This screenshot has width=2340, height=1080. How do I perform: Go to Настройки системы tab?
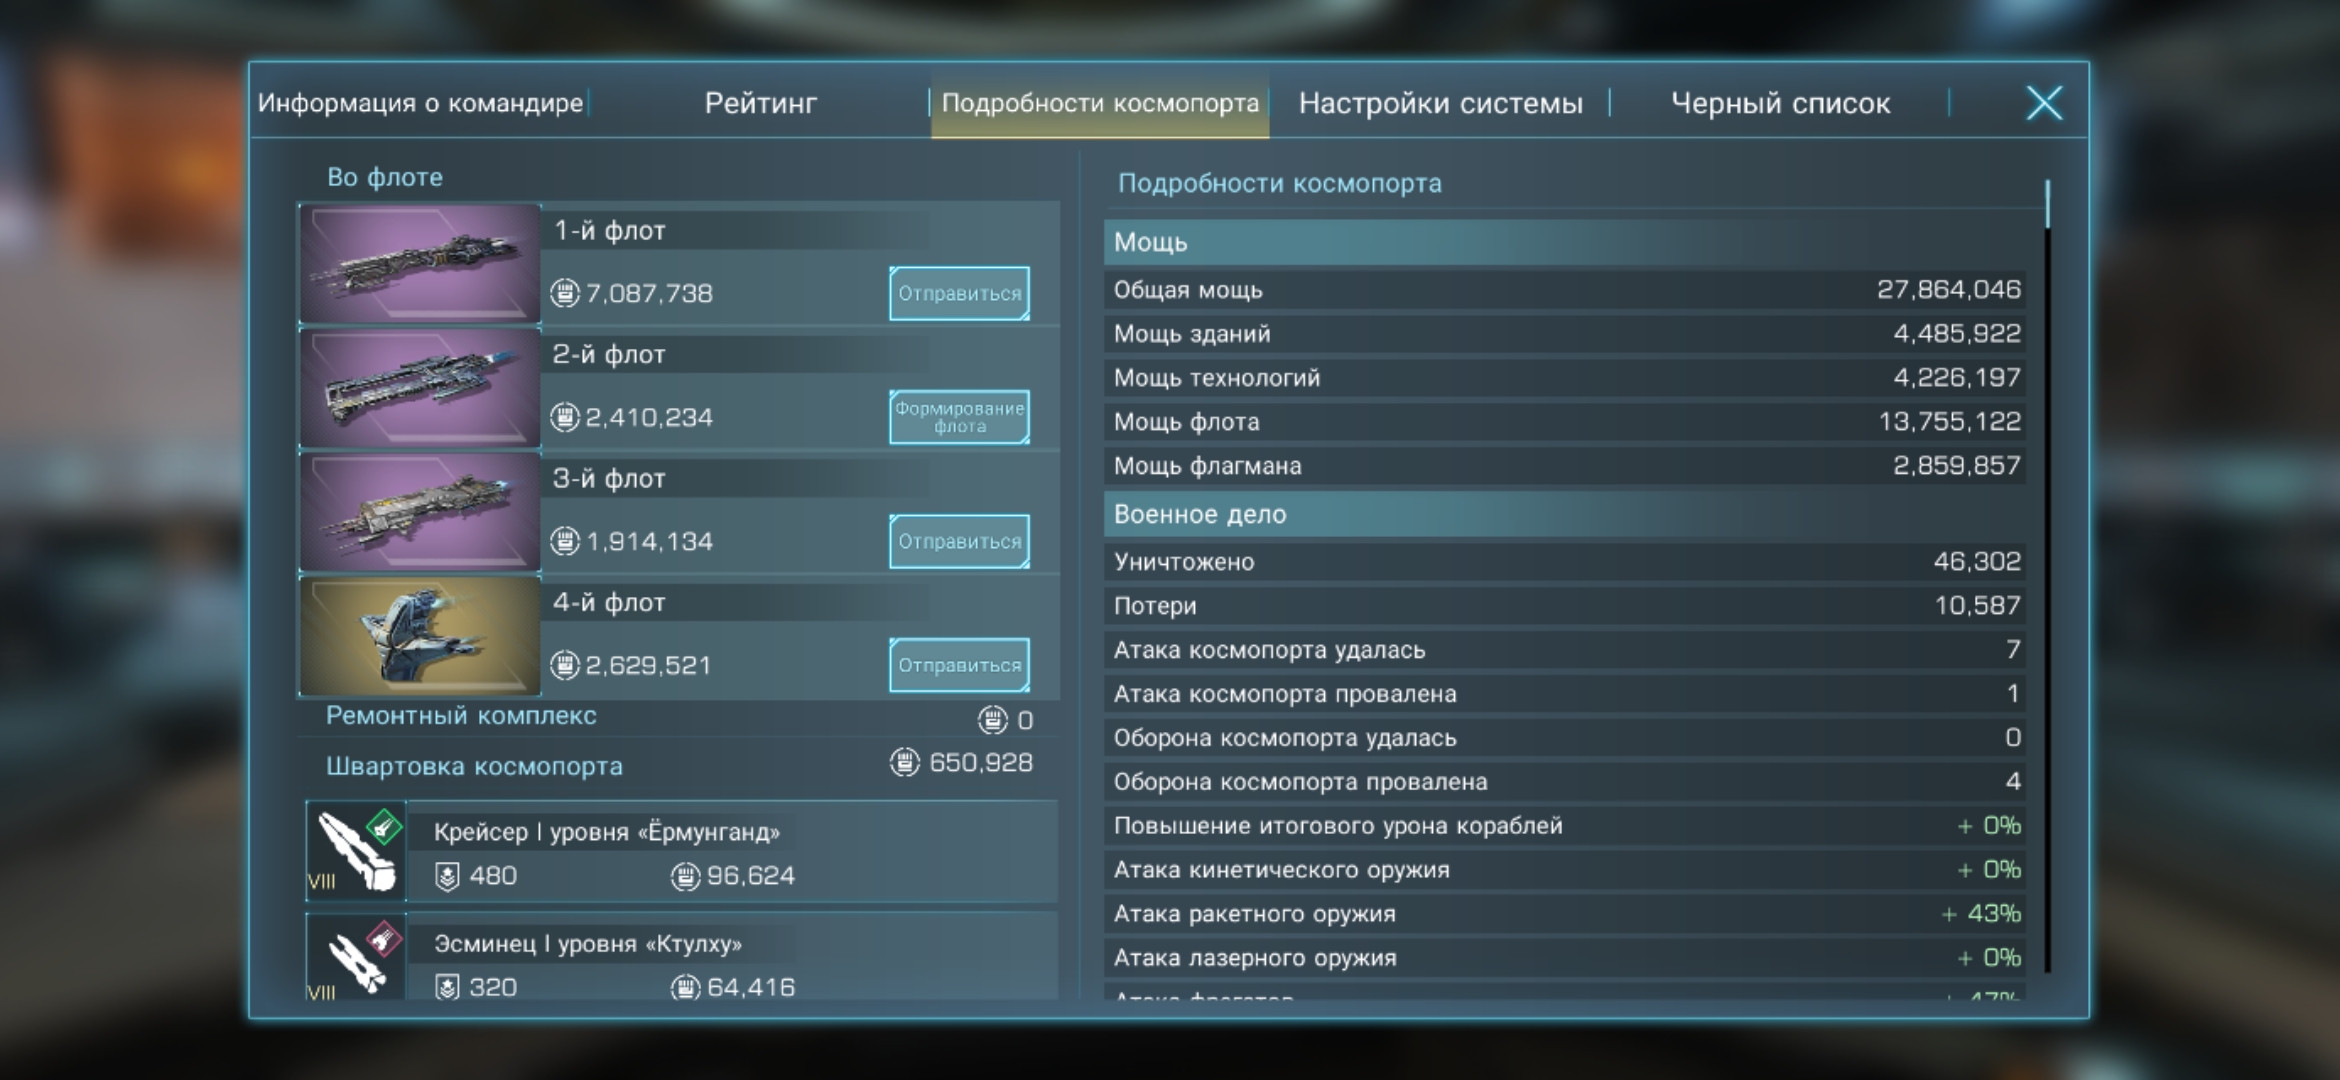tap(1440, 103)
